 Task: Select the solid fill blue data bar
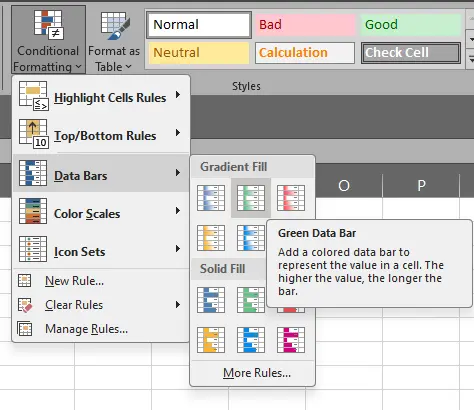pos(211,300)
